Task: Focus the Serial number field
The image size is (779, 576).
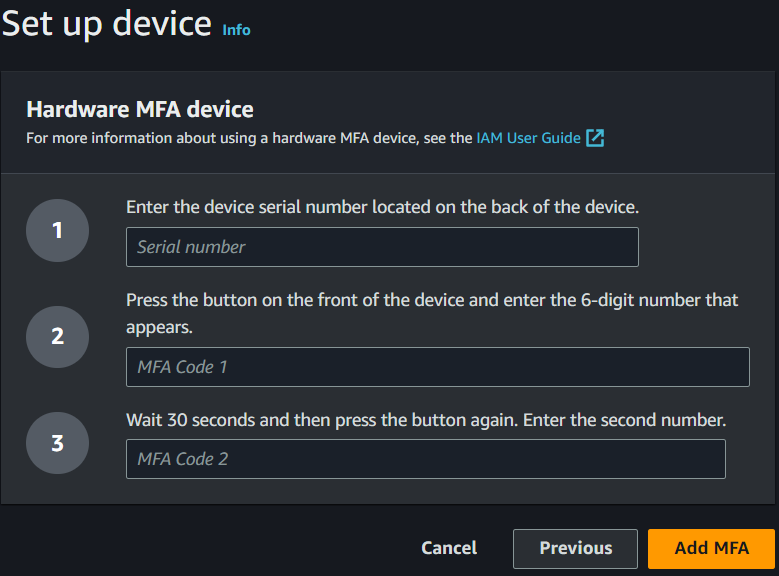Action: pos(382,247)
